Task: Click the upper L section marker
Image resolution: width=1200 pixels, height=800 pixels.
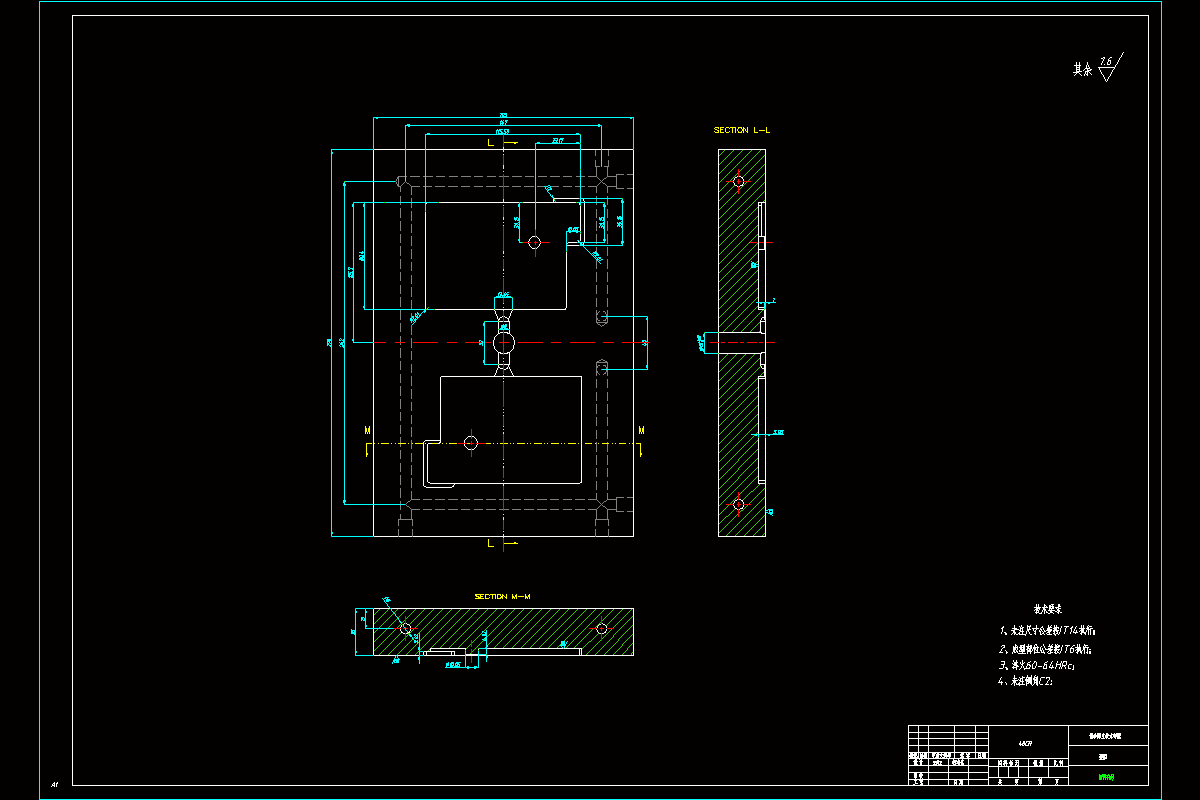Action: coord(490,143)
